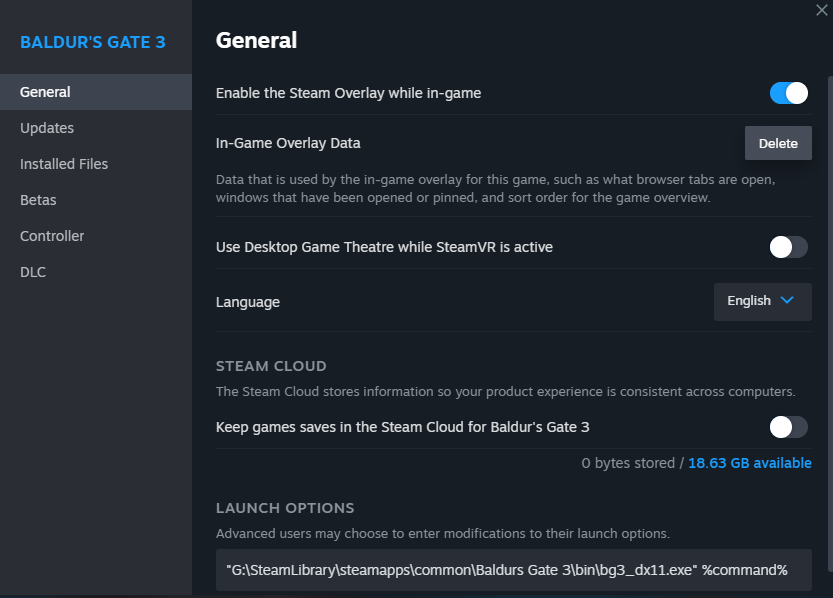The height and width of the screenshot is (598, 833).
Task: Enable Desktop Game Theatre for SteamVR
Action: click(788, 247)
